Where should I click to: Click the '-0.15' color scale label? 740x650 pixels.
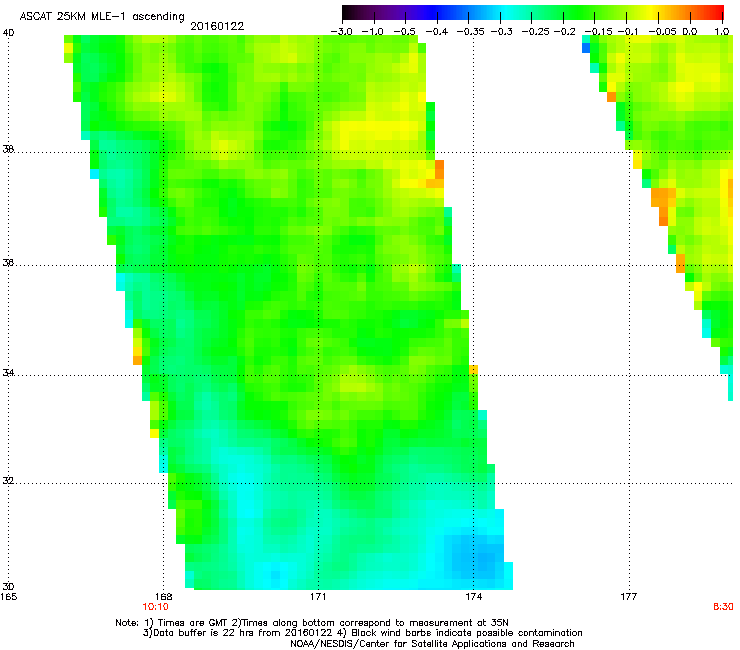pos(598,32)
